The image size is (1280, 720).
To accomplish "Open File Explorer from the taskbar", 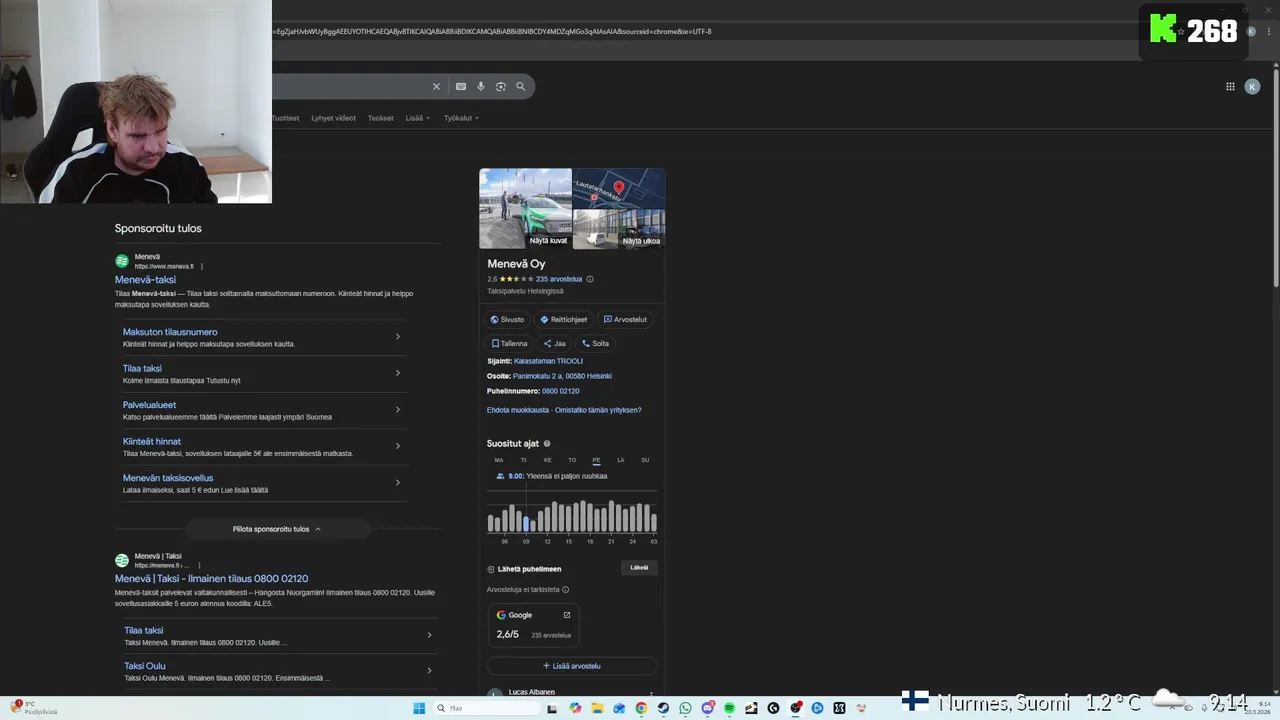I will click(x=597, y=708).
